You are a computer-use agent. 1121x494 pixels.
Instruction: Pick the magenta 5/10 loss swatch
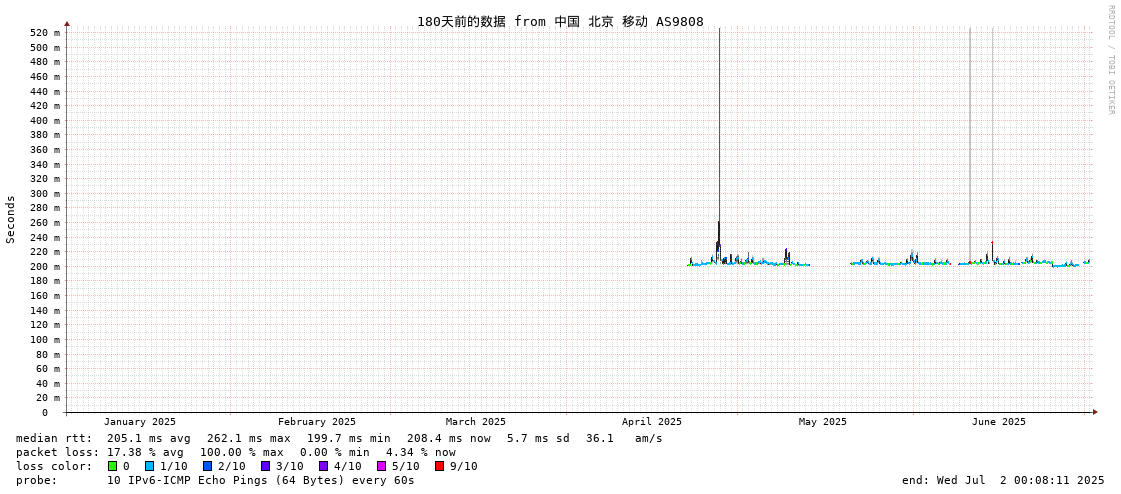point(382,466)
